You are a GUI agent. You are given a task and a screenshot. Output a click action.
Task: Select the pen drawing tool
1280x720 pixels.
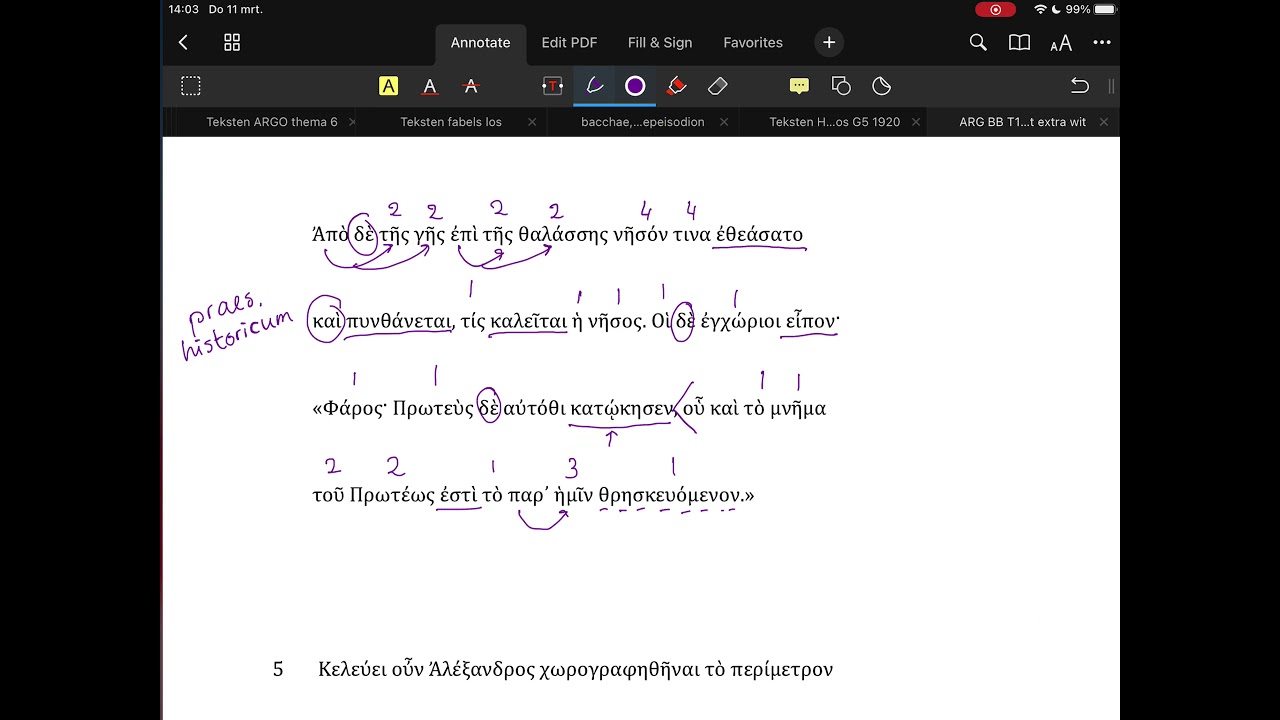click(x=594, y=86)
